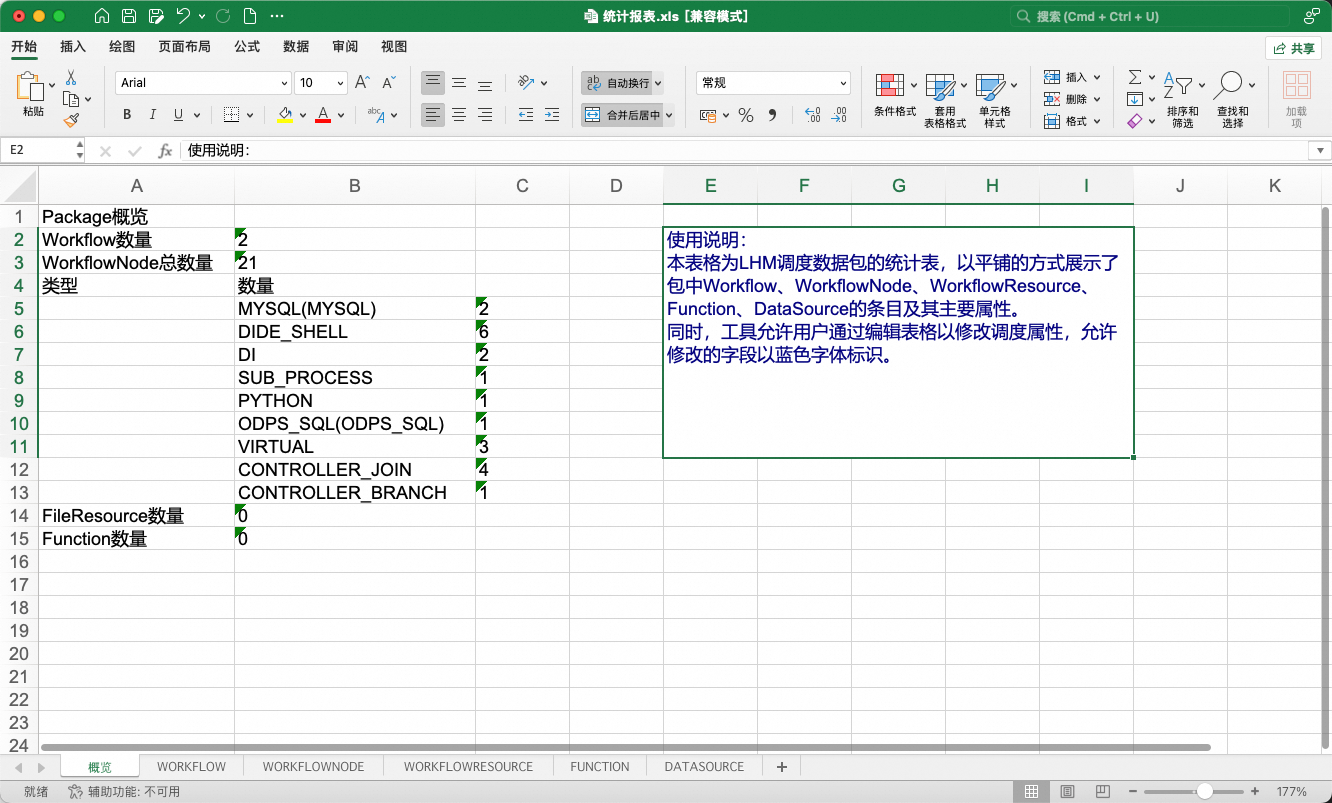Toggle align text left
1332x803 pixels.
432,115
